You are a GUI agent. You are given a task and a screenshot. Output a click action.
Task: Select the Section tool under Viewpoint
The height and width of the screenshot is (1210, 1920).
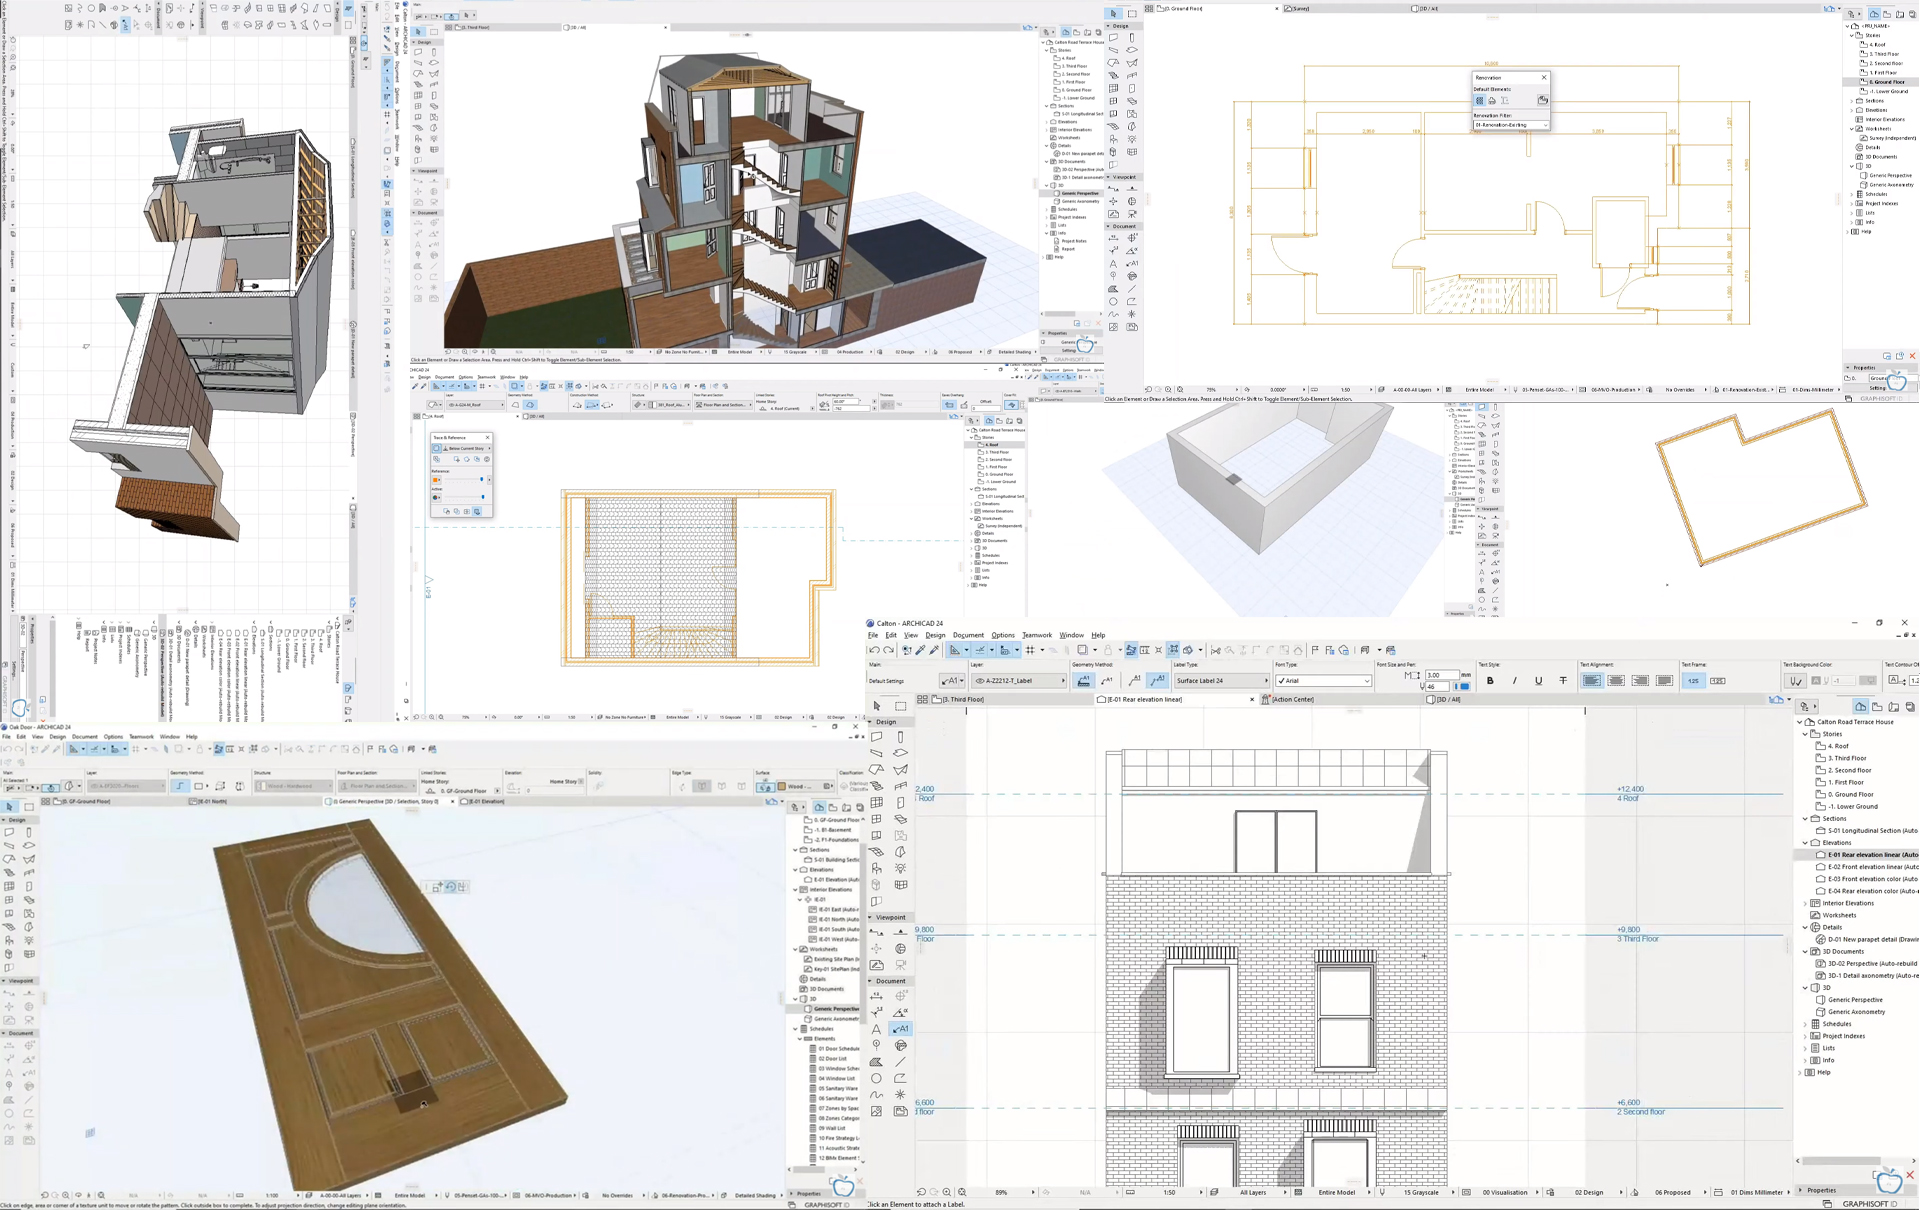pos(877,931)
